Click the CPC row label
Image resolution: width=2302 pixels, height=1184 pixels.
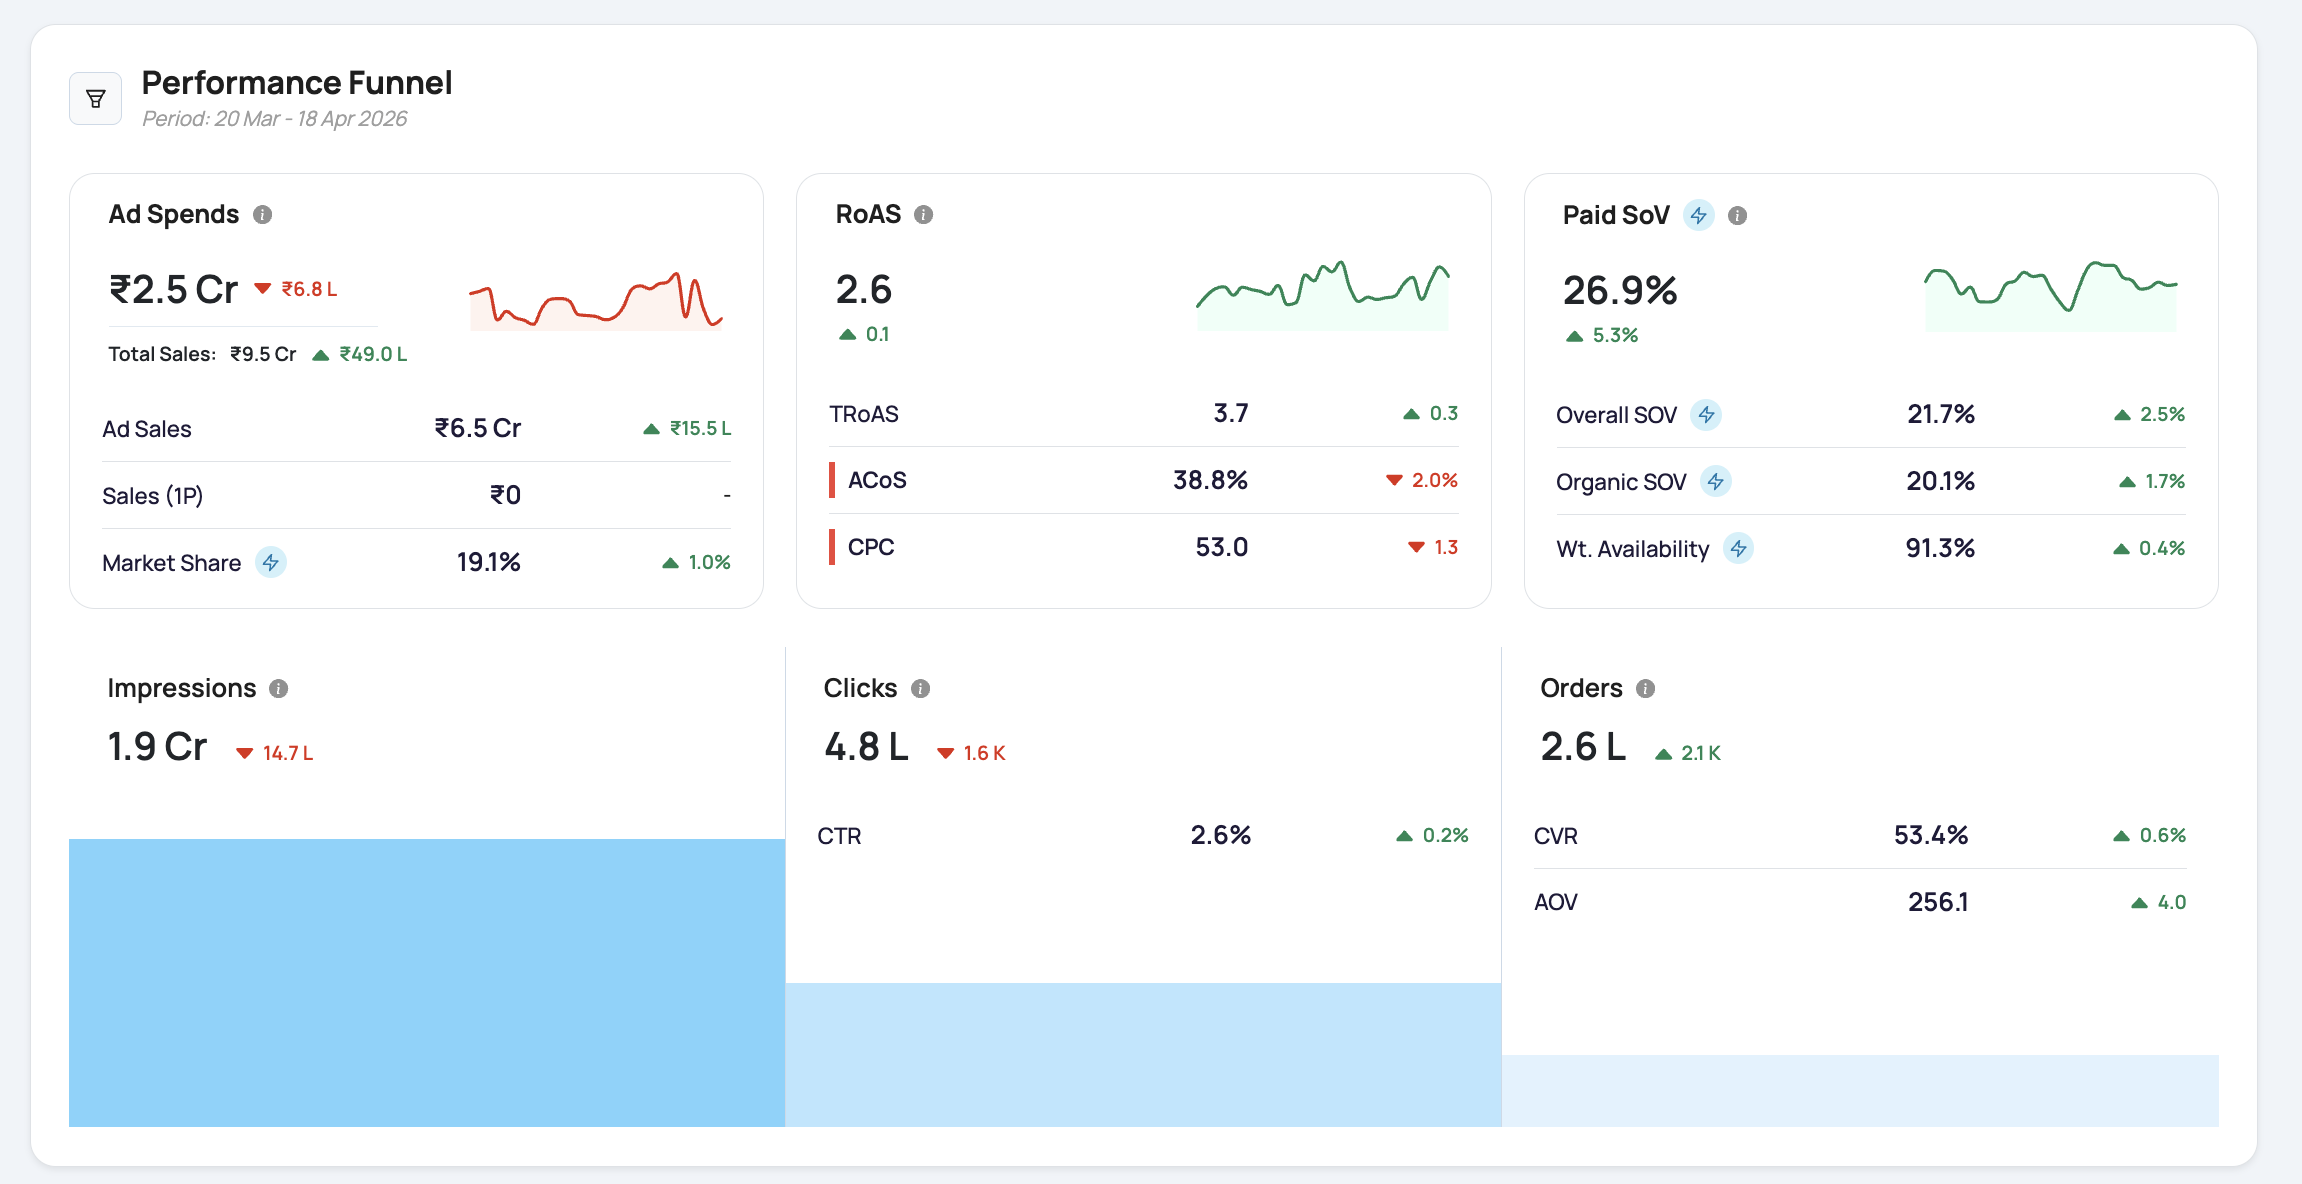click(x=871, y=547)
